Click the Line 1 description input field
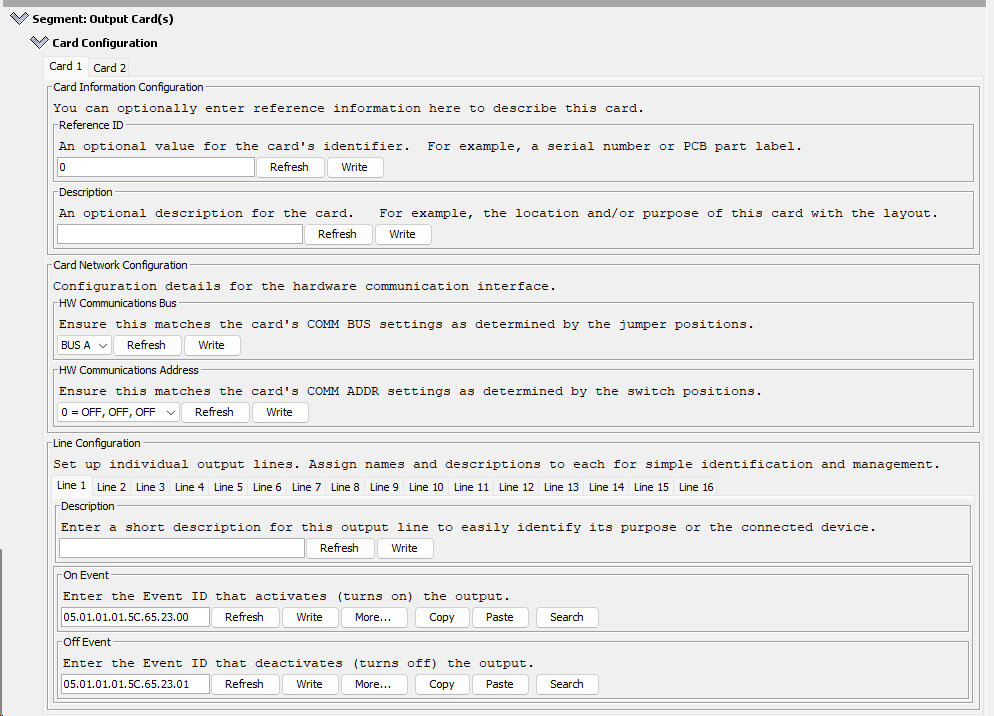Image resolution: width=994 pixels, height=716 pixels. 182,548
